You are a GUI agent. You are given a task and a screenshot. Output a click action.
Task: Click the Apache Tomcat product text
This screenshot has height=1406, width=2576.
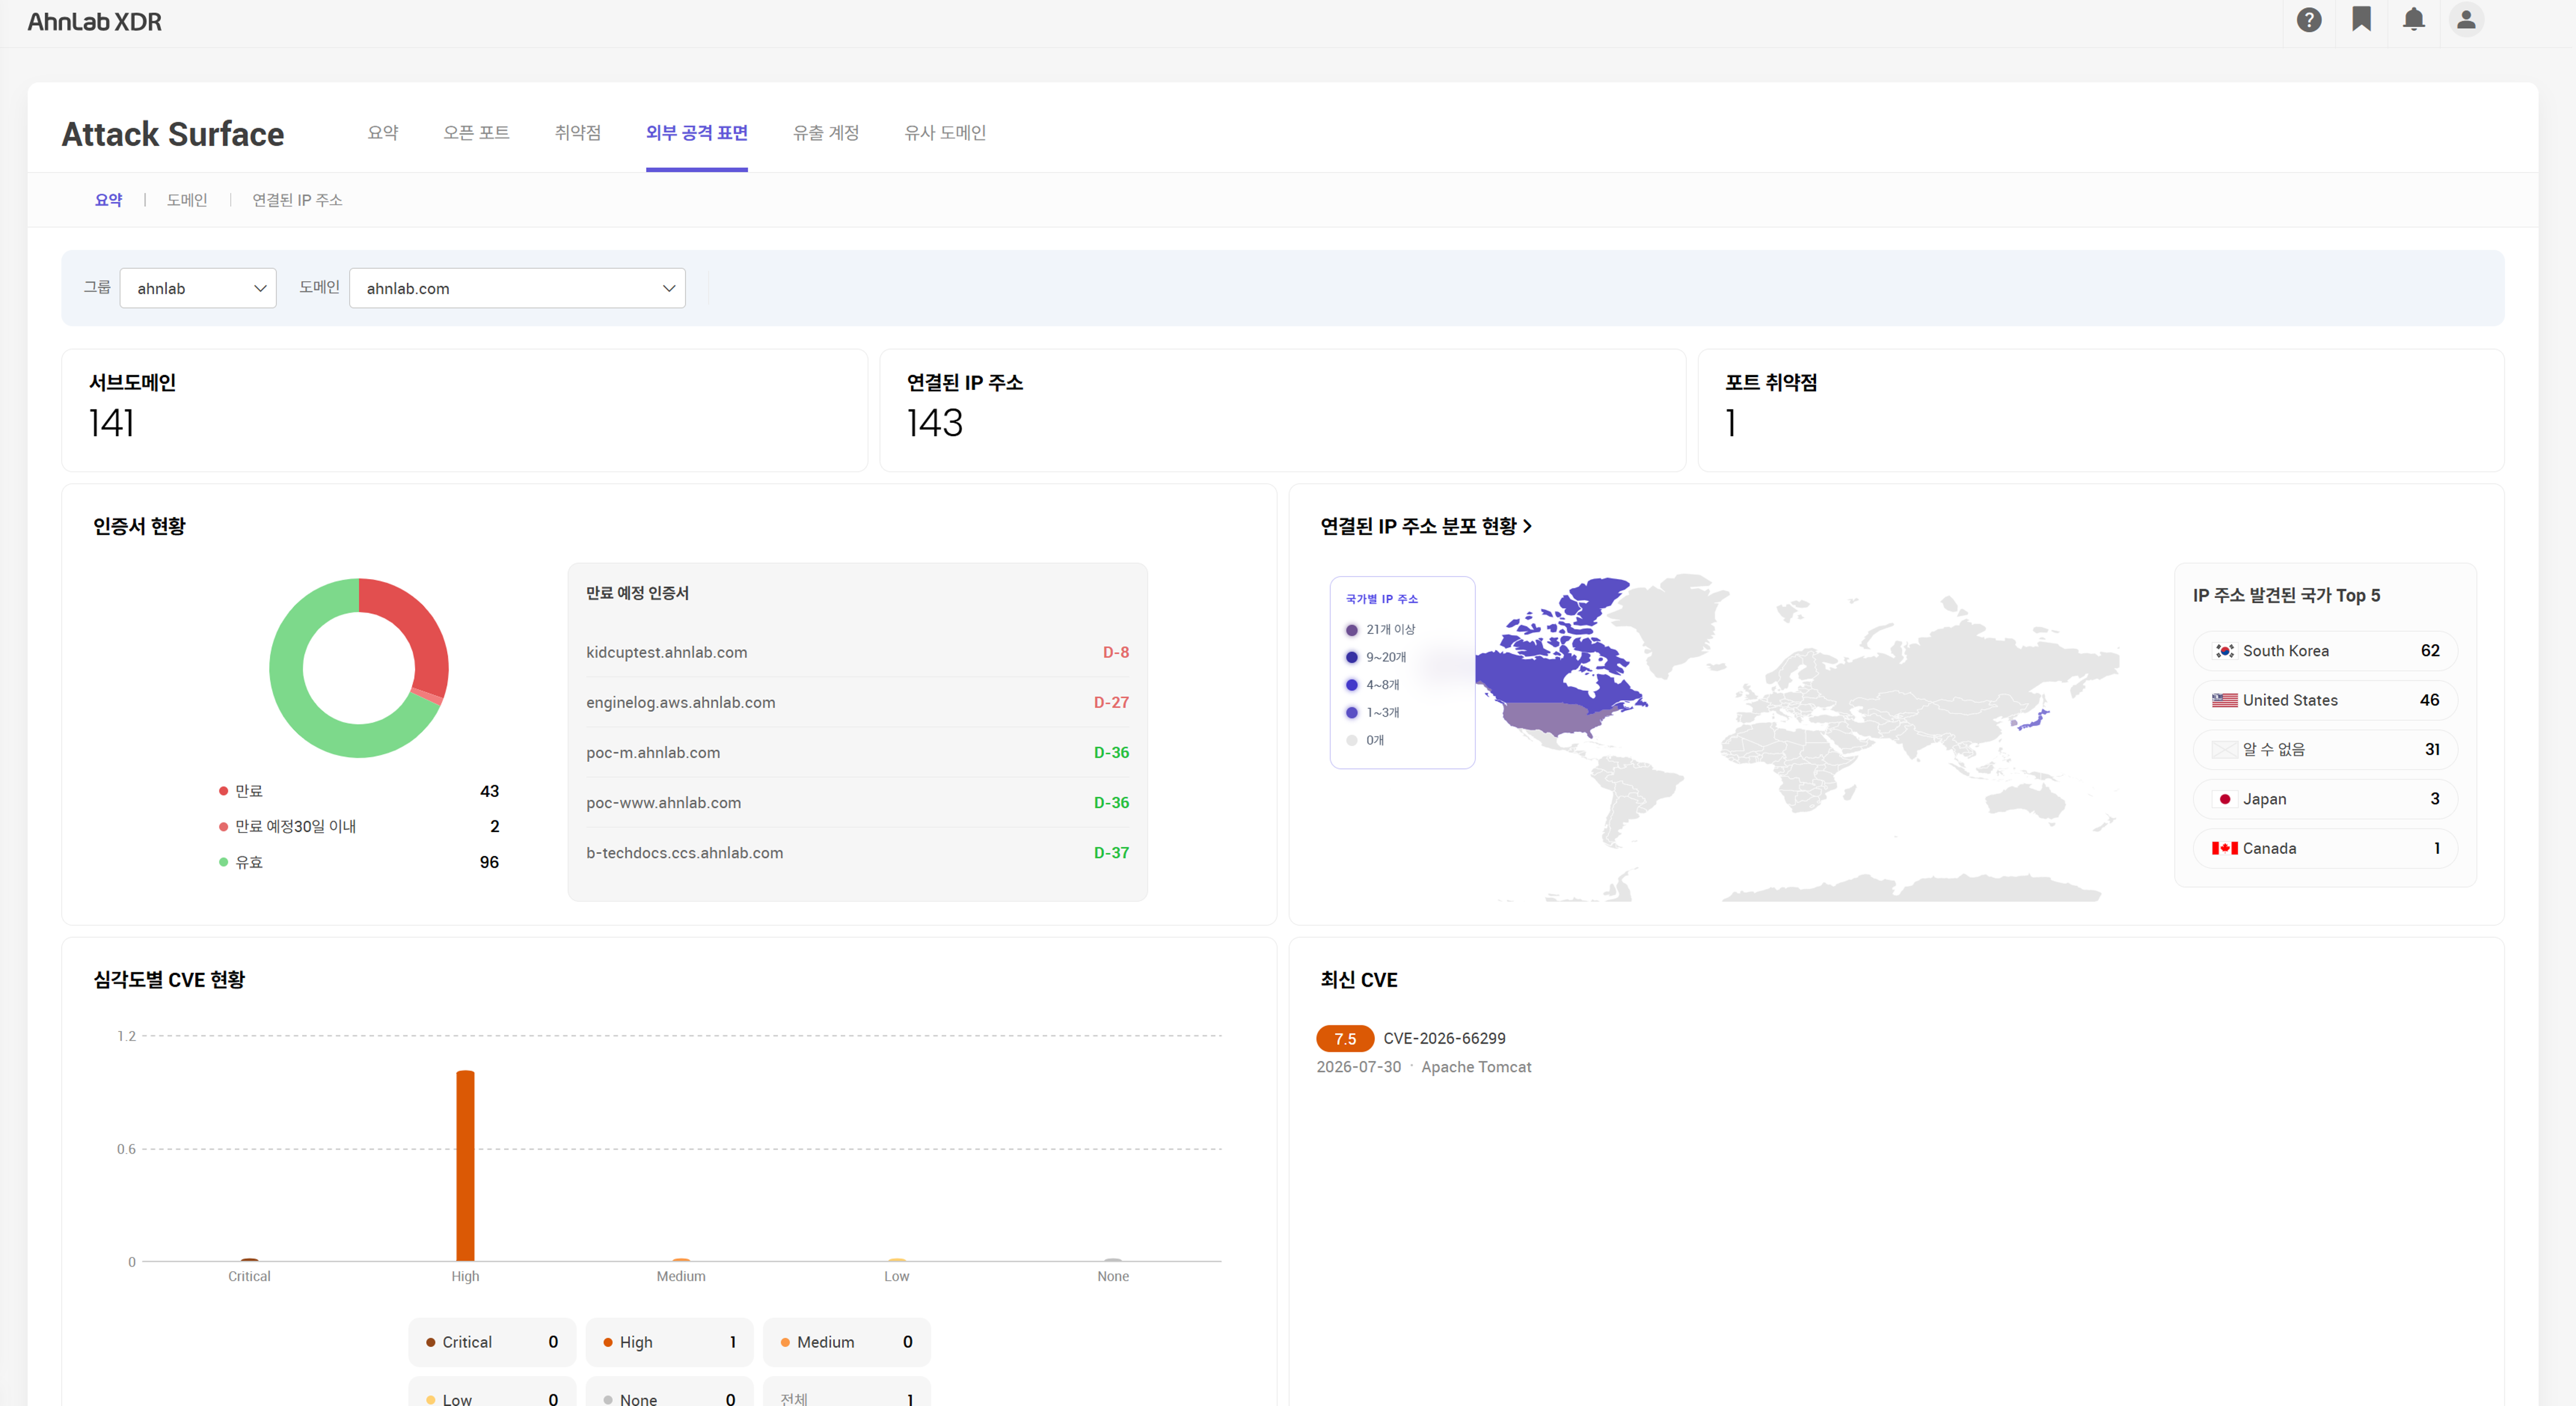point(1476,1067)
